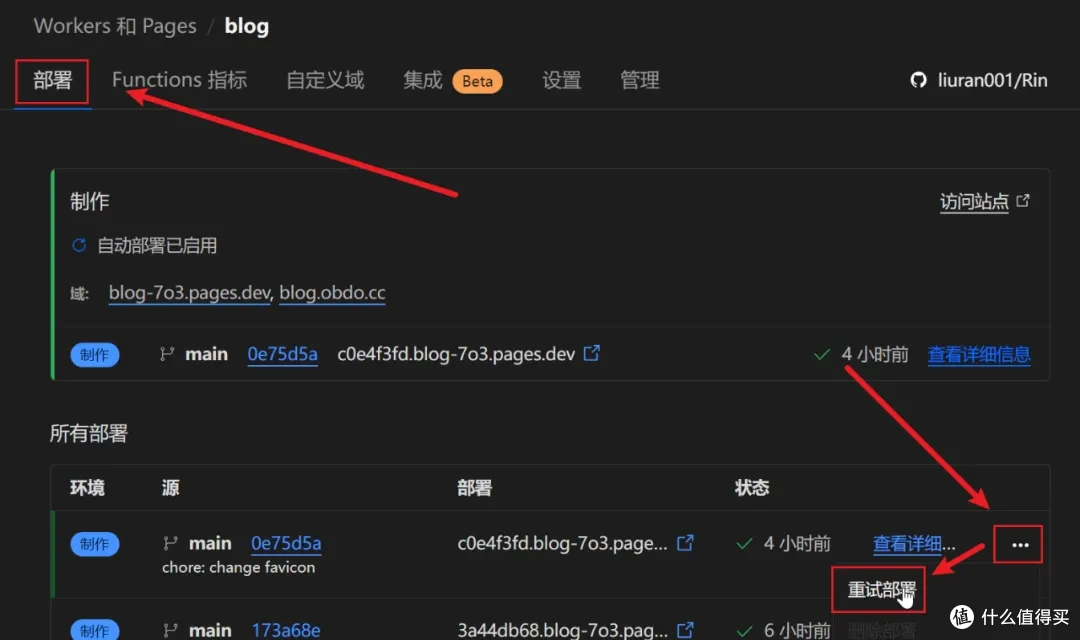Open the liuran001/Rin GitHub repository link
The height and width of the screenshot is (640, 1080).
click(992, 80)
